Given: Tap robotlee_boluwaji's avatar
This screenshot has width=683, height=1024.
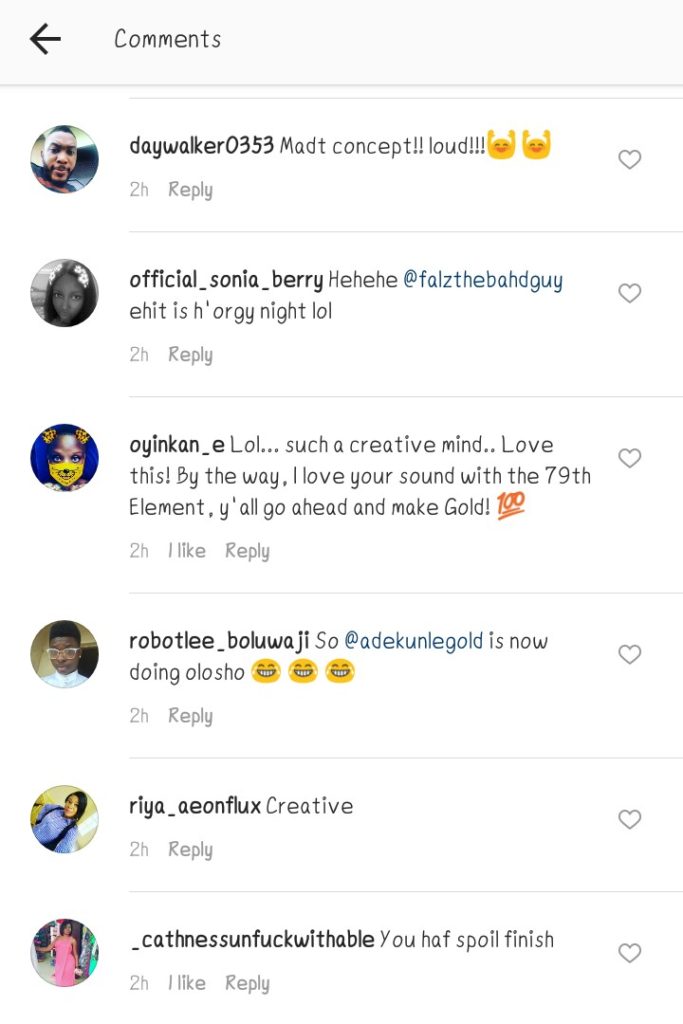Looking at the screenshot, I should point(65,654).
